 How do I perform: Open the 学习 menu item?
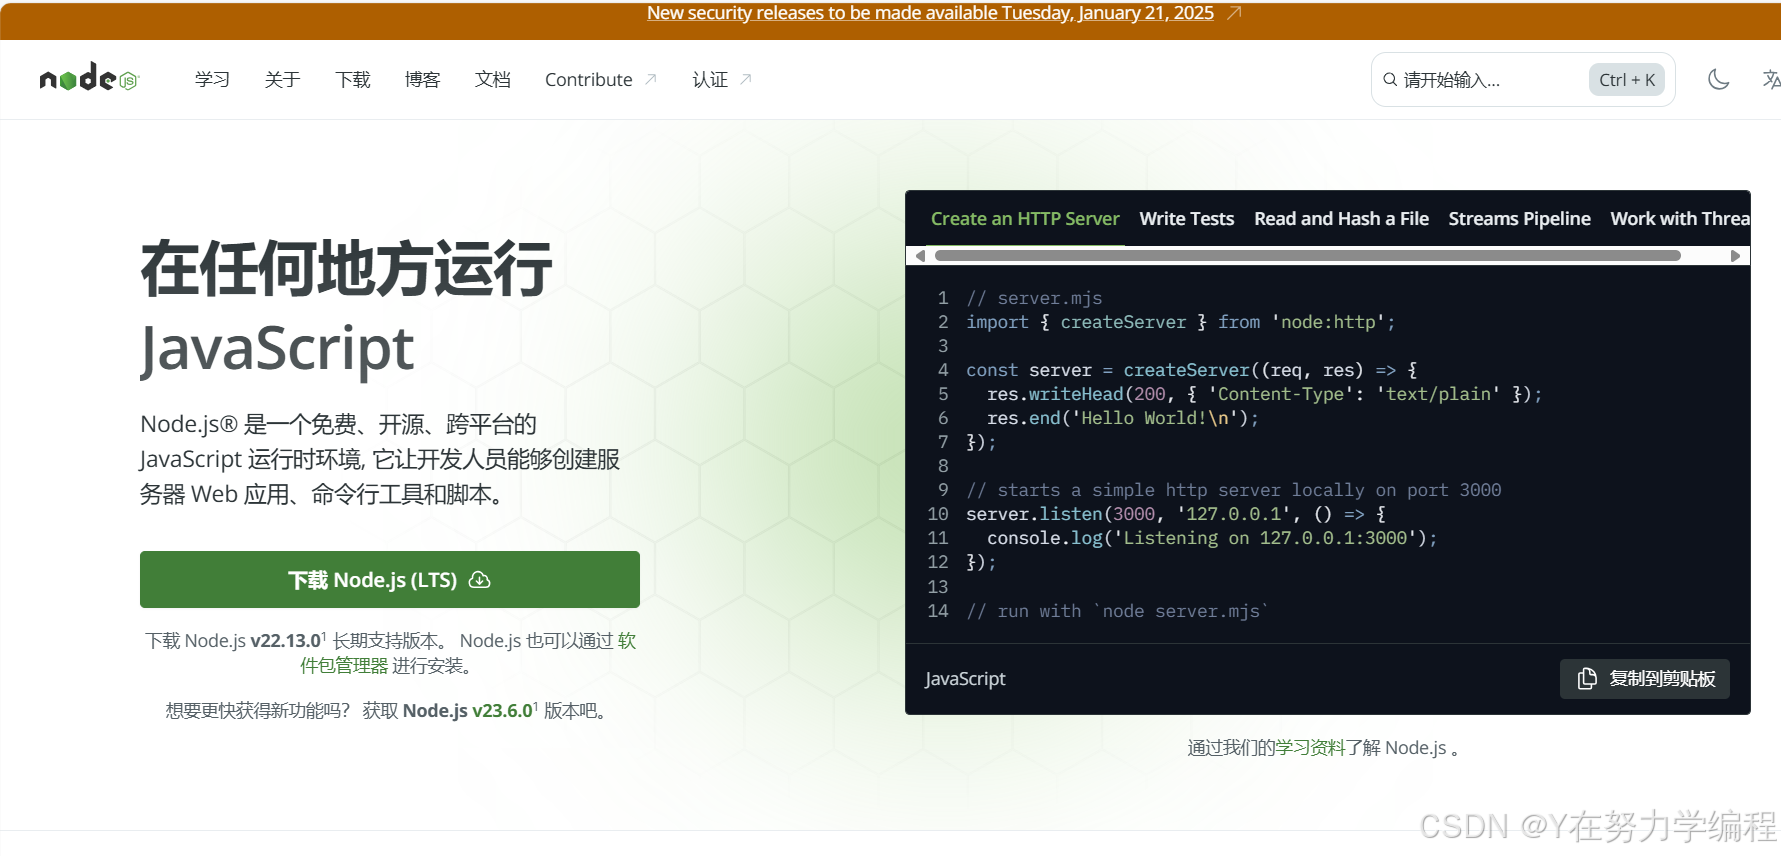click(x=212, y=79)
